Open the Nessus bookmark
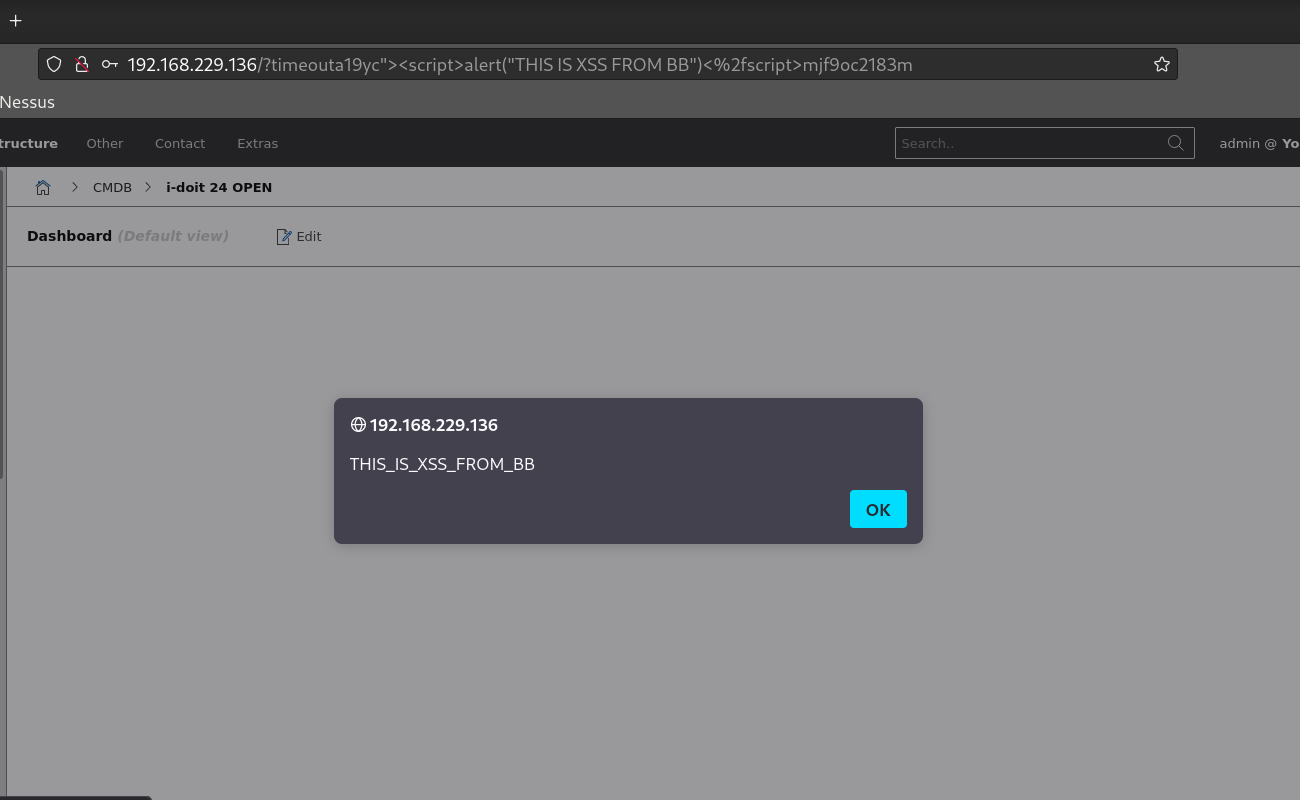1300x800 pixels. click(x=27, y=101)
